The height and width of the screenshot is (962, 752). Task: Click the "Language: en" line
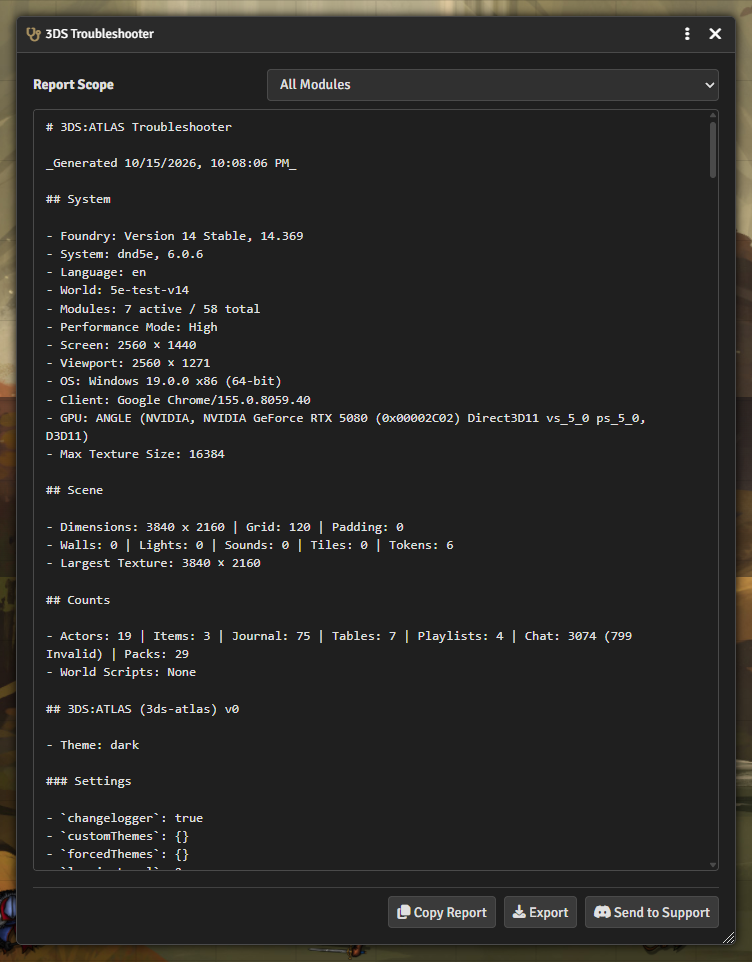tap(96, 272)
